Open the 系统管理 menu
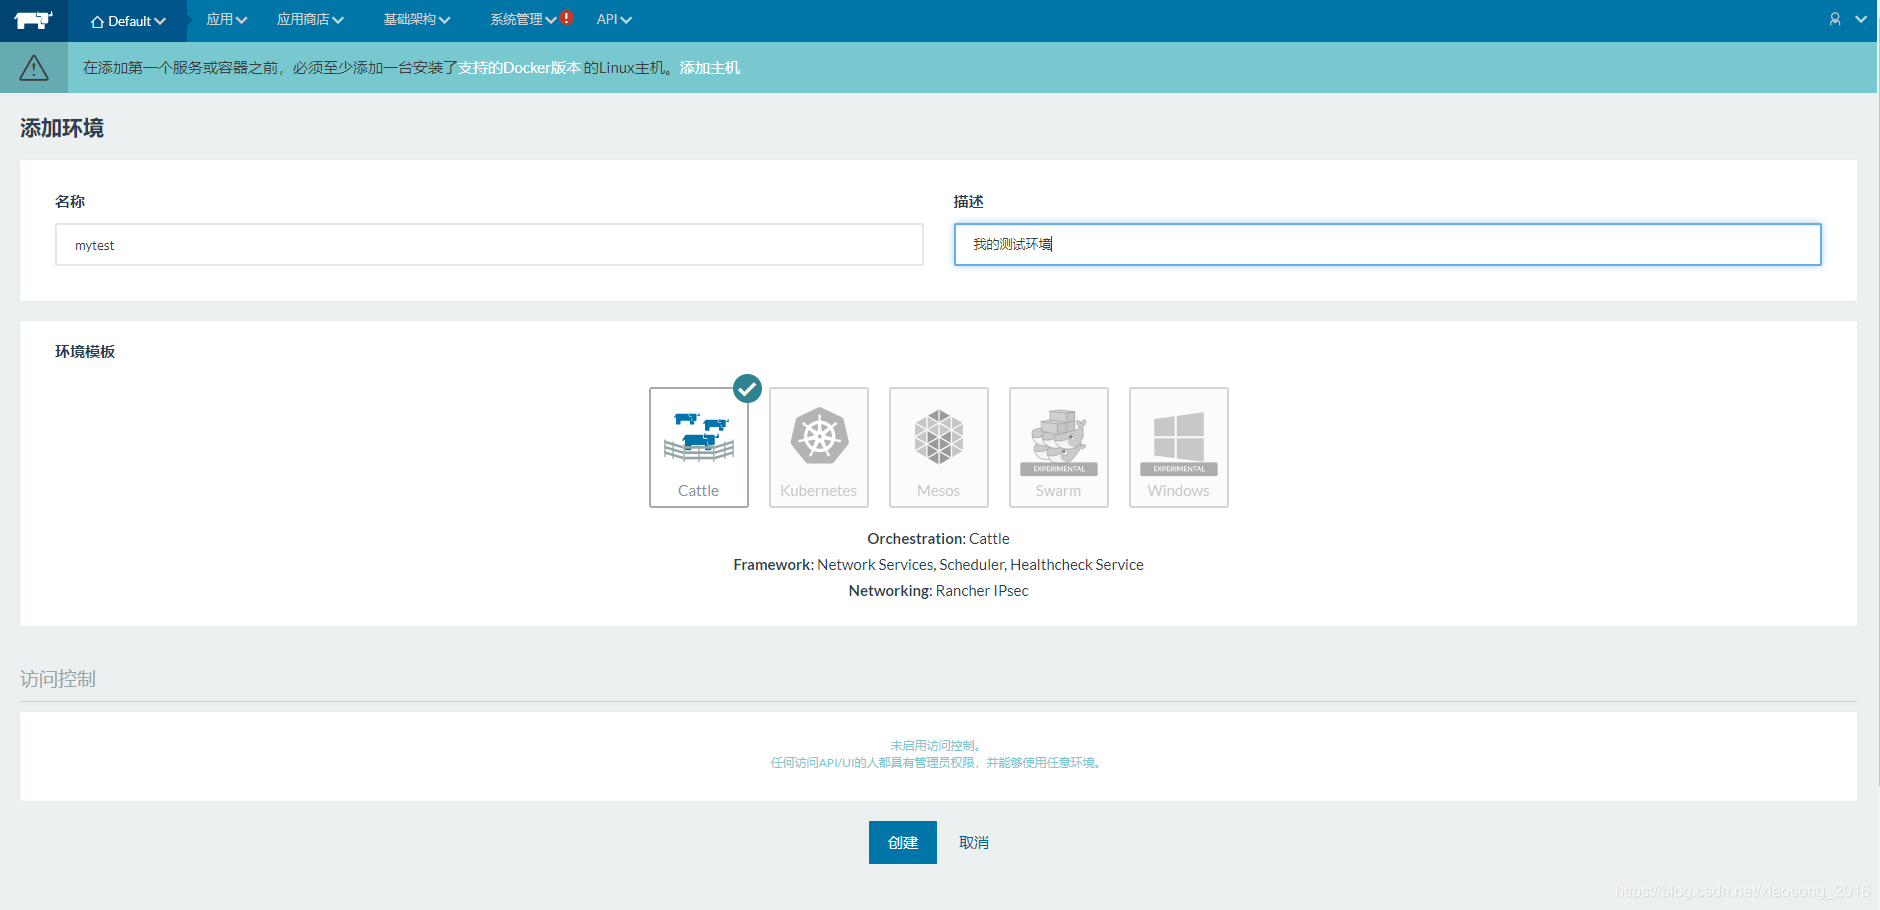The width and height of the screenshot is (1880, 910). pyautogui.click(x=523, y=20)
